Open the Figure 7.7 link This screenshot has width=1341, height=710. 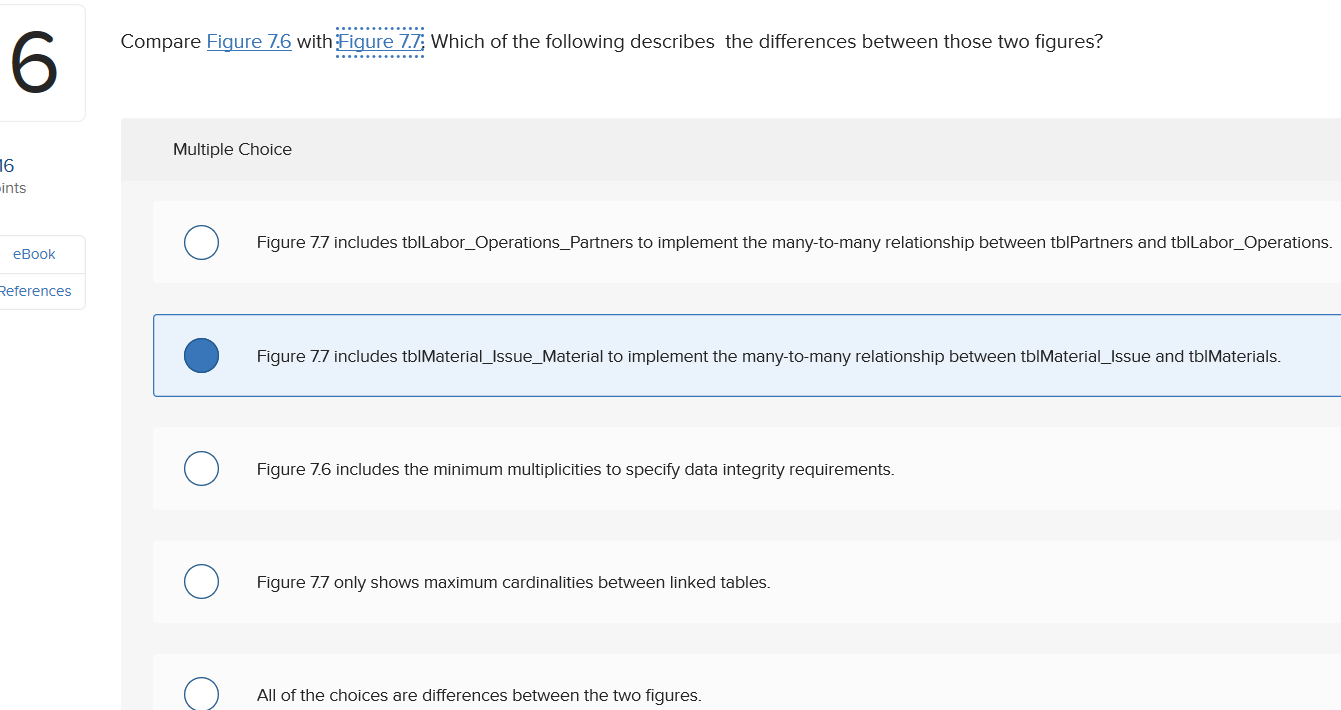coord(379,41)
